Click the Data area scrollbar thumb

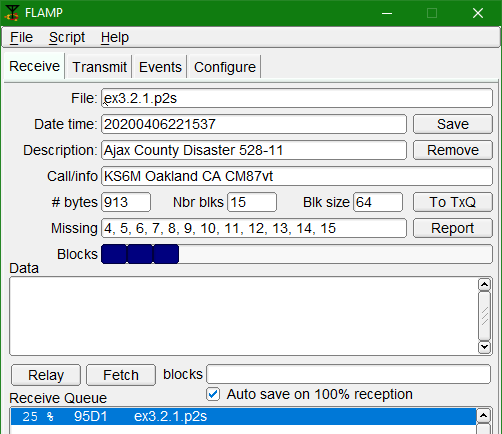click(484, 316)
